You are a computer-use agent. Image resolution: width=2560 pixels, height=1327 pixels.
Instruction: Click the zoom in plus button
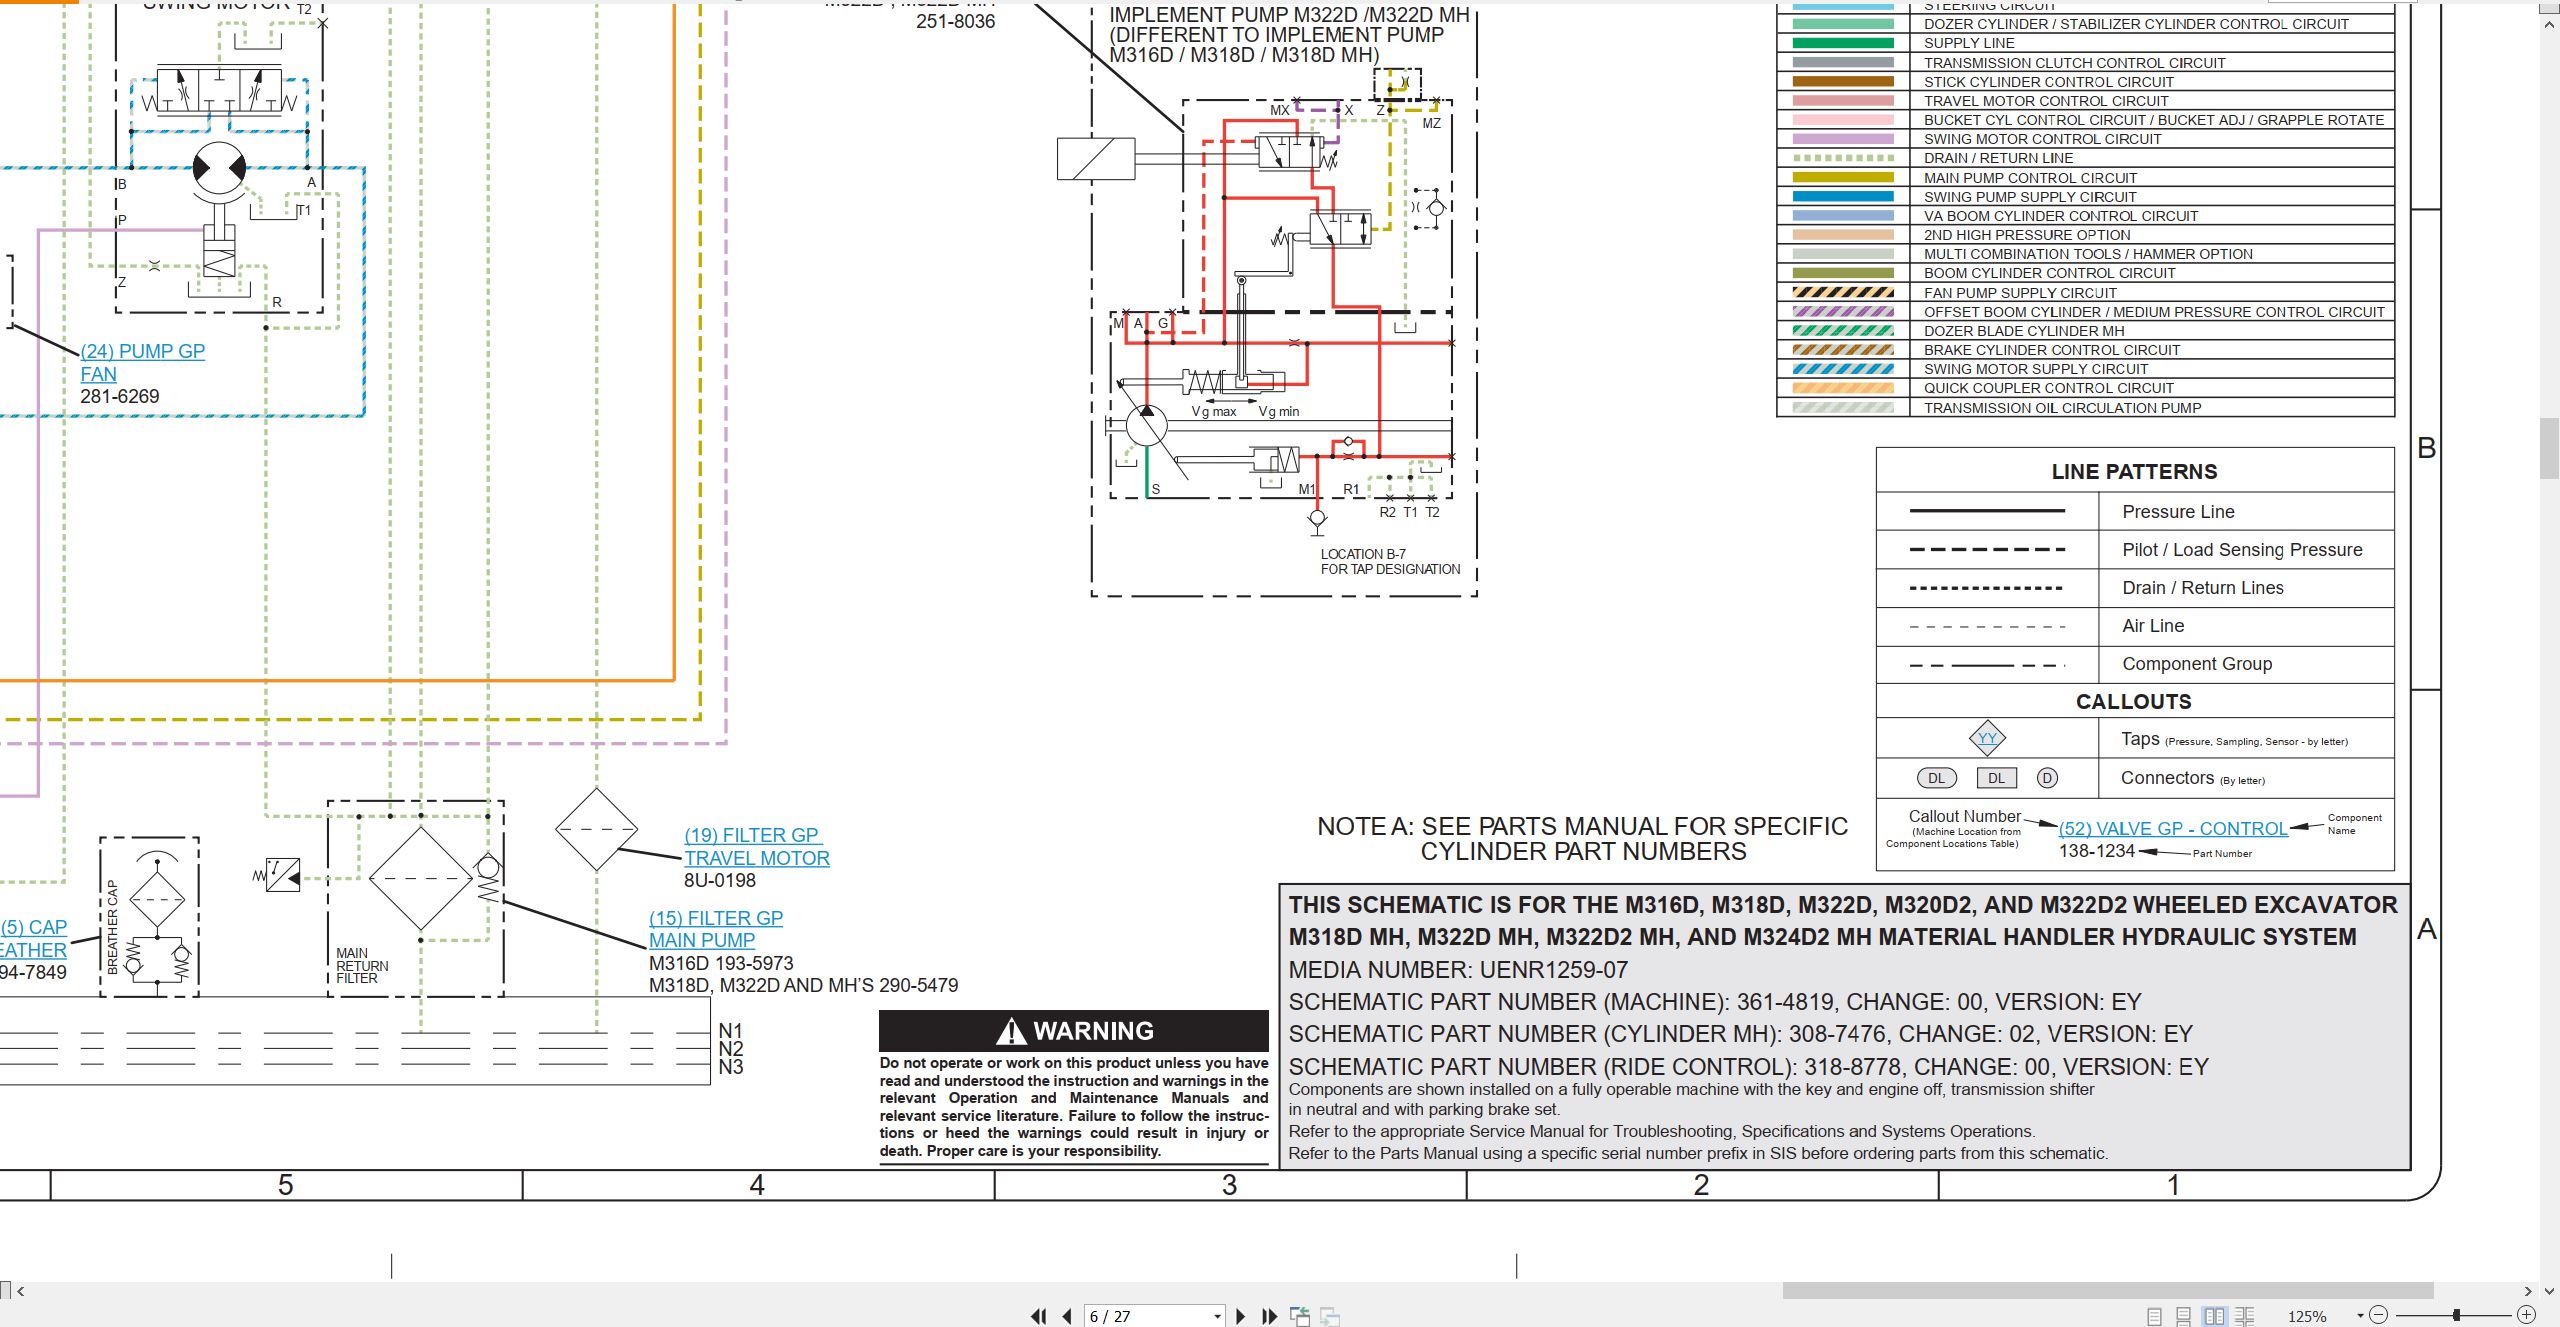pyautogui.click(x=2526, y=1315)
